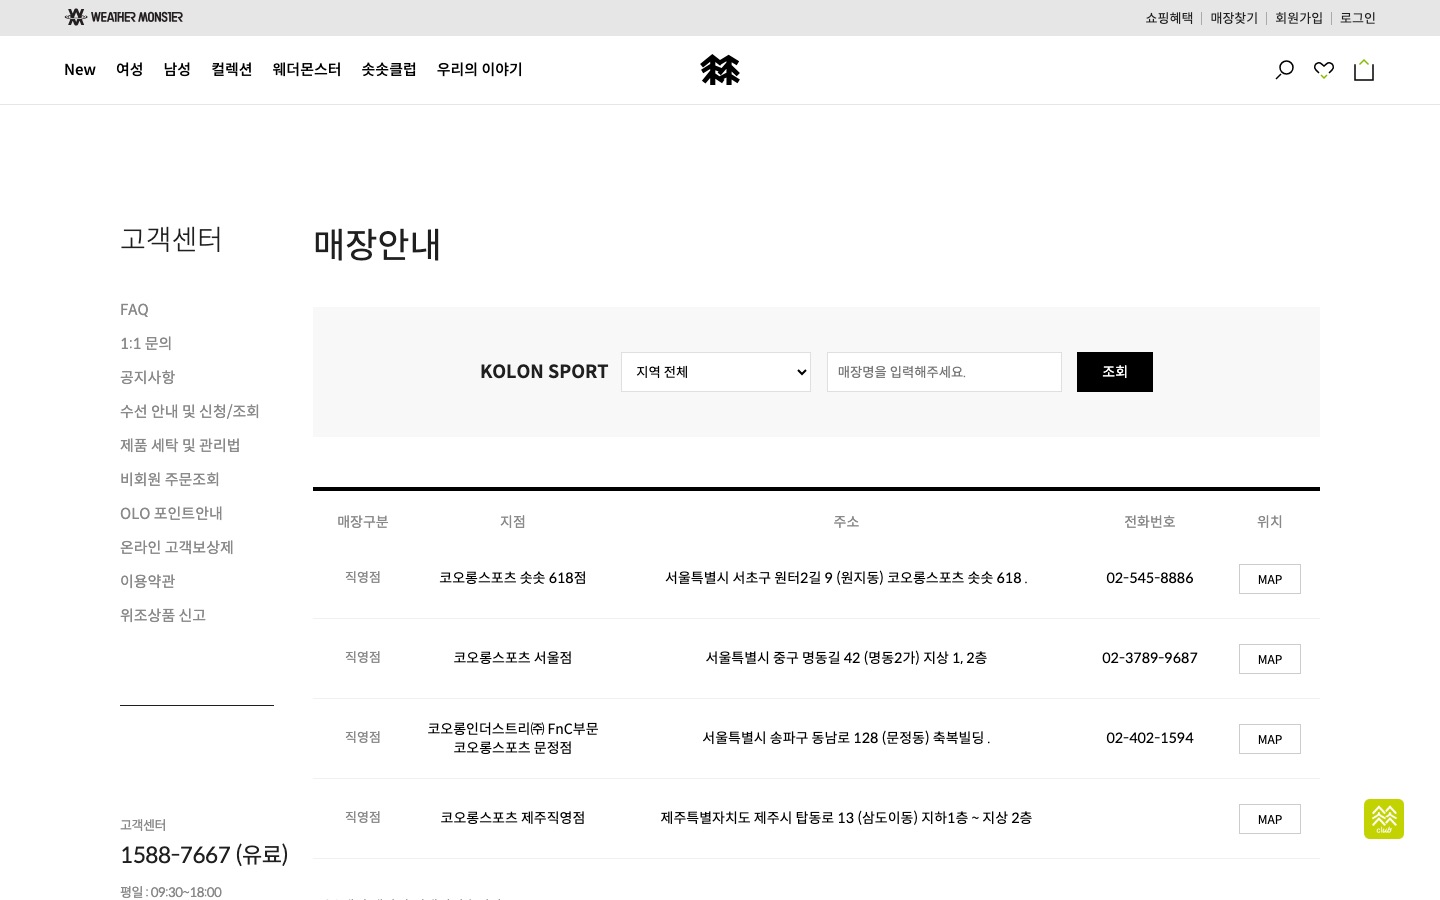Select phone number 02-545-8886
This screenshot has width=1440, height=900.
point(1150,578)
